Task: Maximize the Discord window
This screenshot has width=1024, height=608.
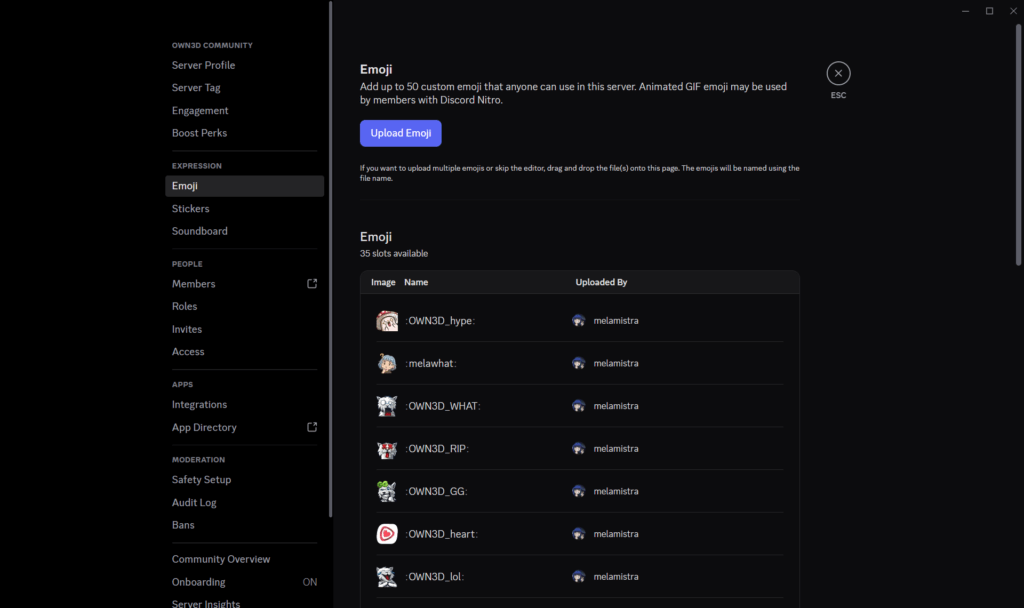Action: [989, 10]
